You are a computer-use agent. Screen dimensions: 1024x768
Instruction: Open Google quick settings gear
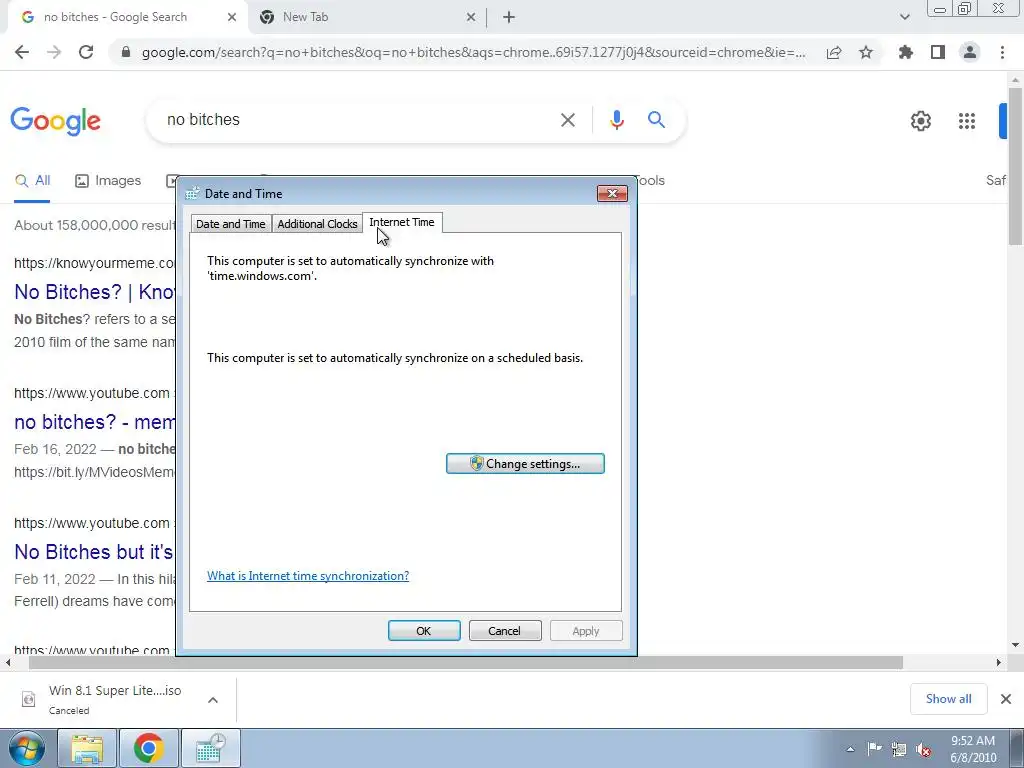[921, 121]
